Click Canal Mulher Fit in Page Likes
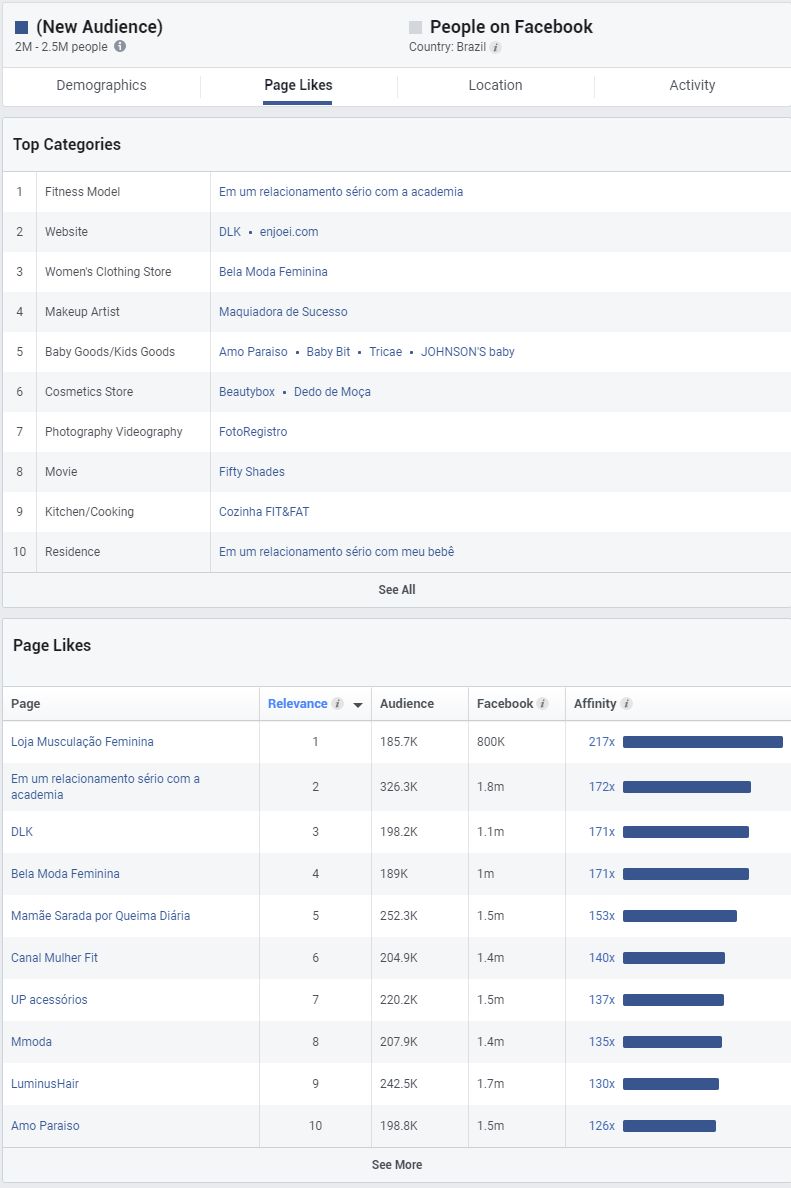The image size is (791, 1188). click(x=54, y=958)
